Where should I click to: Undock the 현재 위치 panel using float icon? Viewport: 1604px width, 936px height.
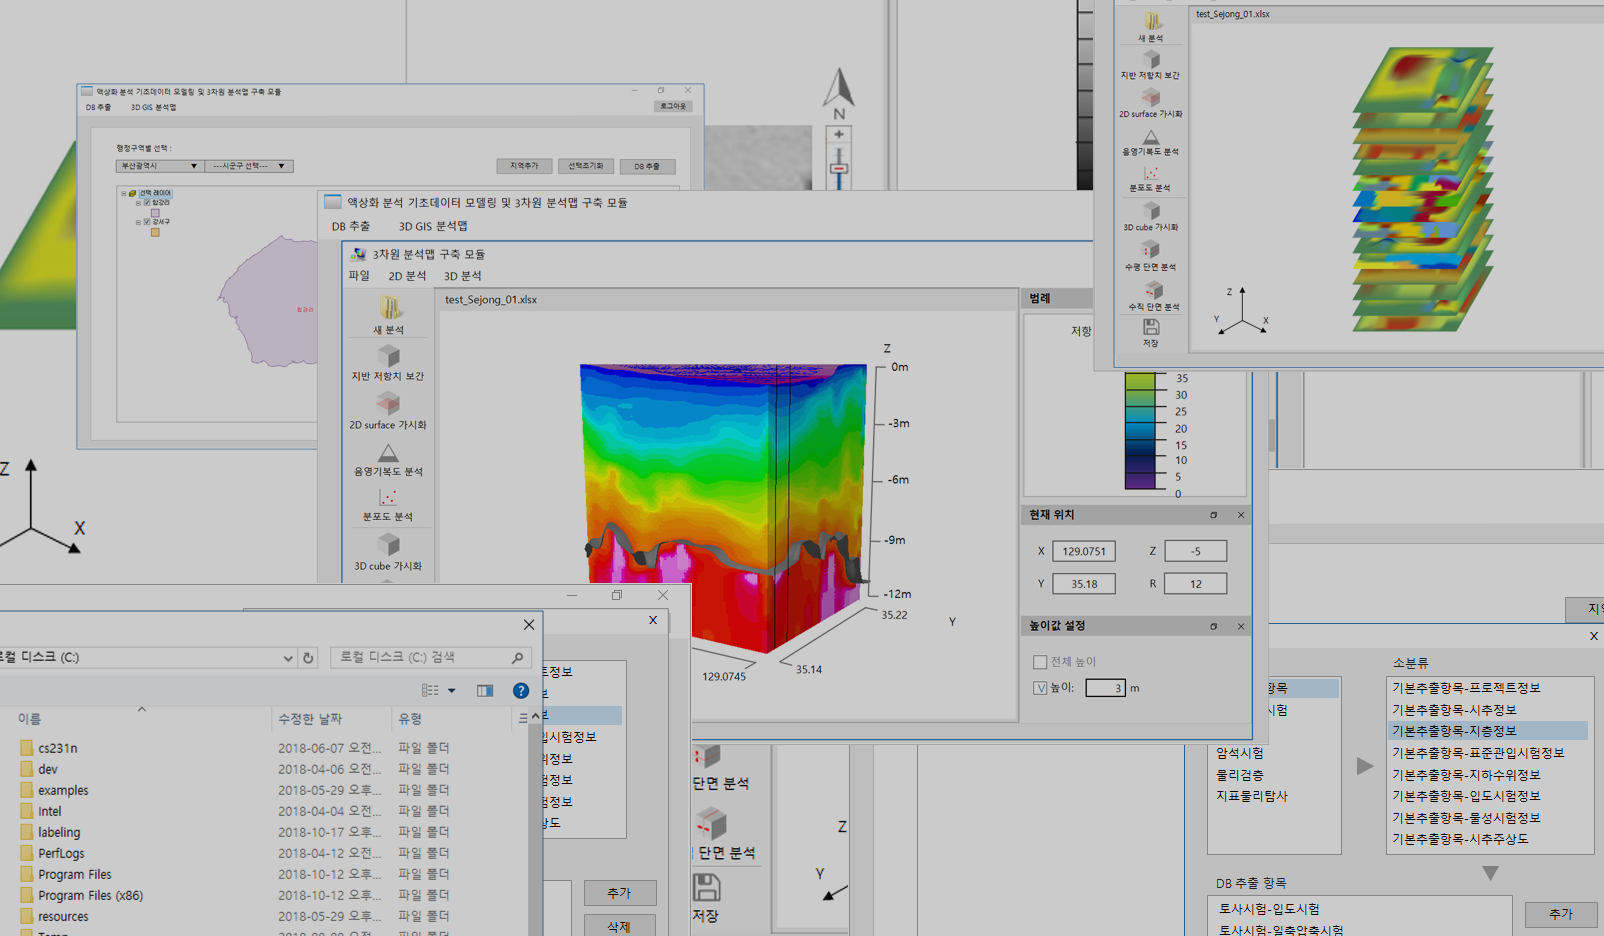coord(1214,515)
